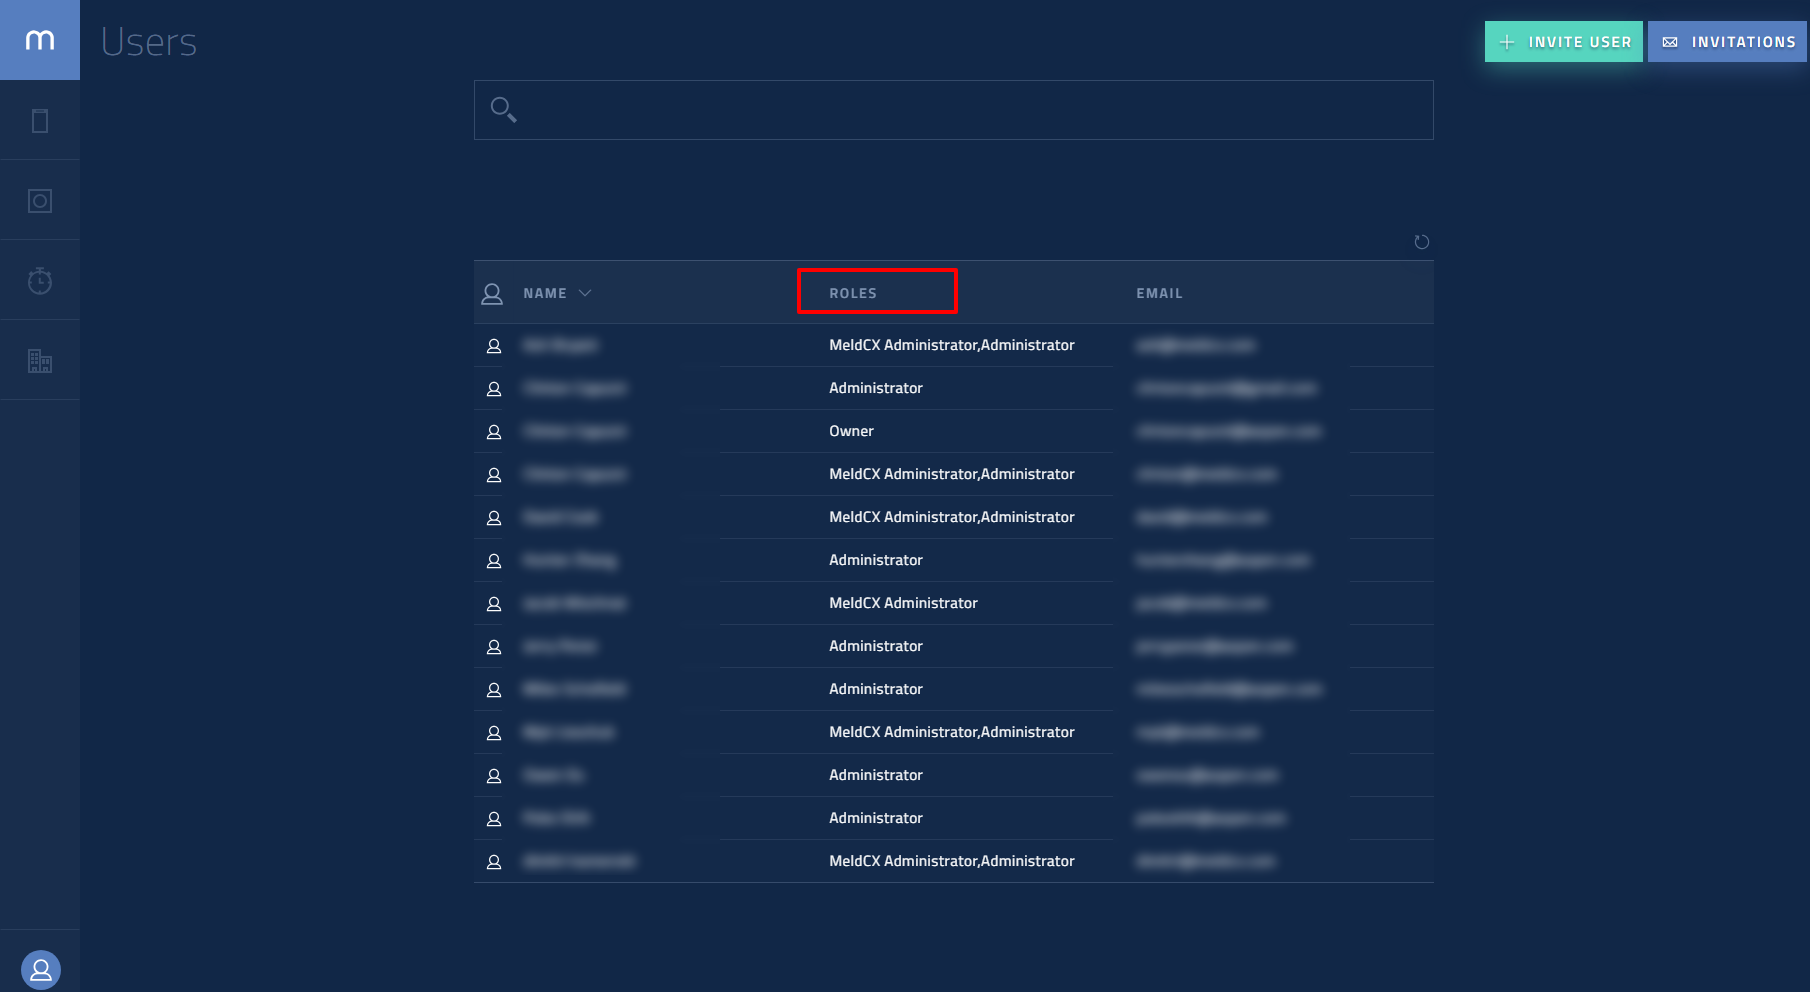Image resolution: width=1810 pixels, height=992 pixels.
Task: Click the magnifier search icon
Action: point(503,109)
